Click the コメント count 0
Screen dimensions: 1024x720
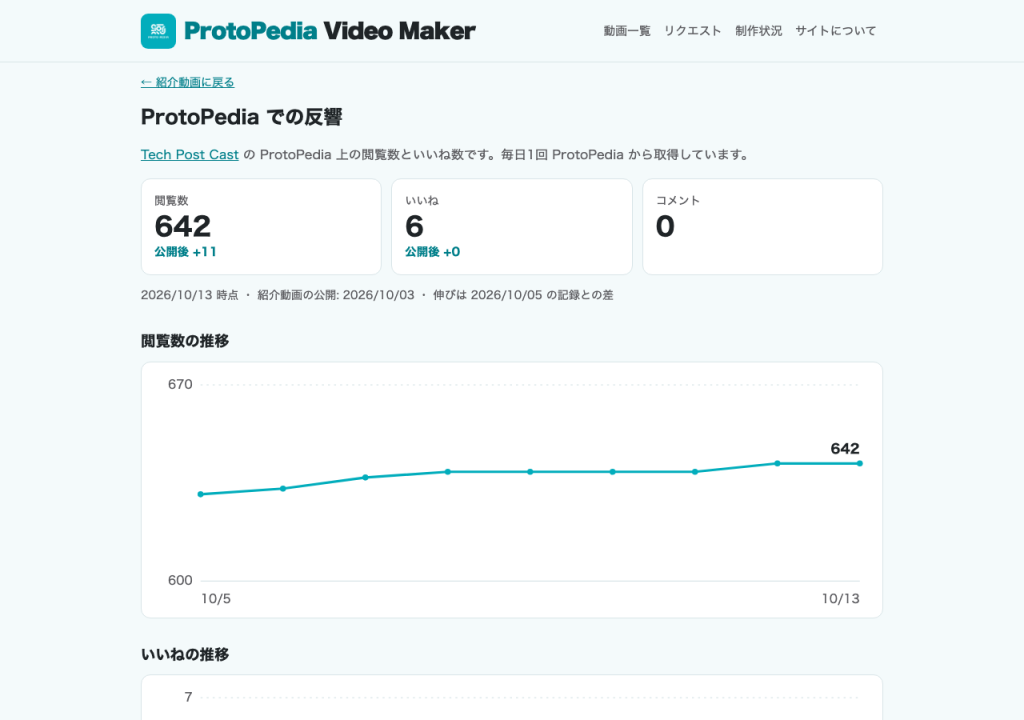[x=665, y=226]
